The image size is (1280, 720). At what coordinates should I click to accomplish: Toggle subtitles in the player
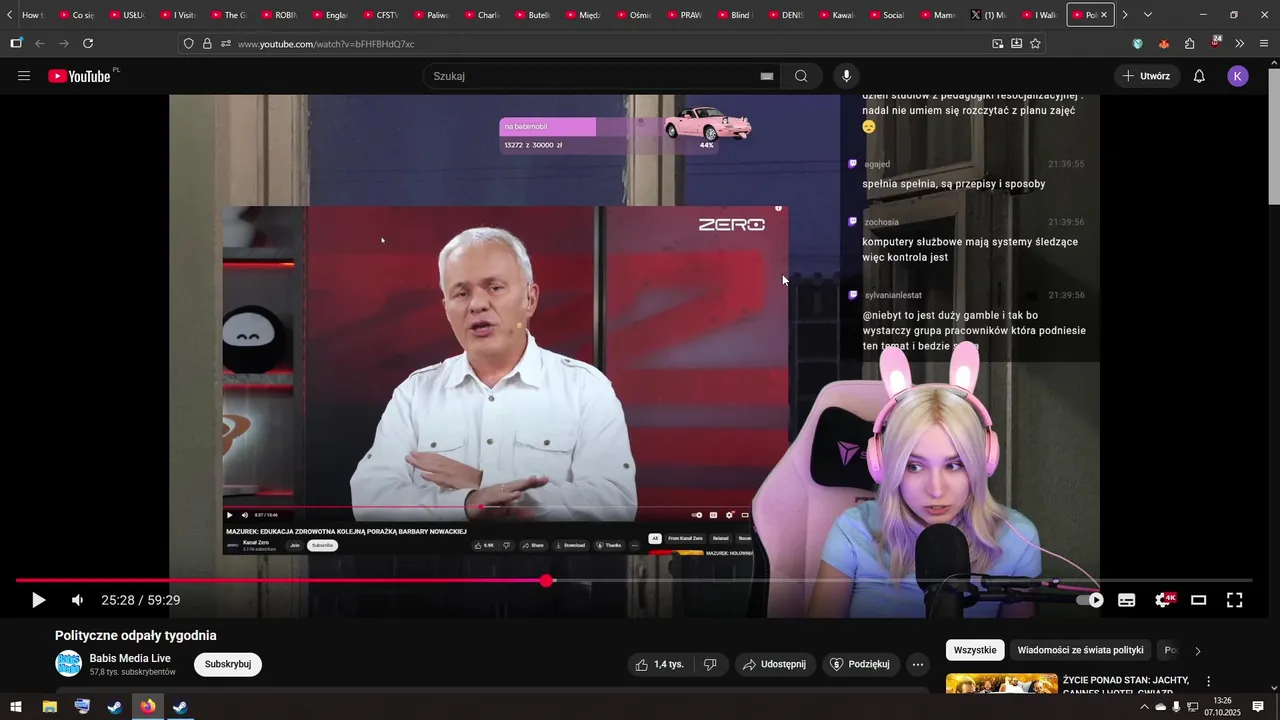pyautogui.click(x=1127, y=600)
